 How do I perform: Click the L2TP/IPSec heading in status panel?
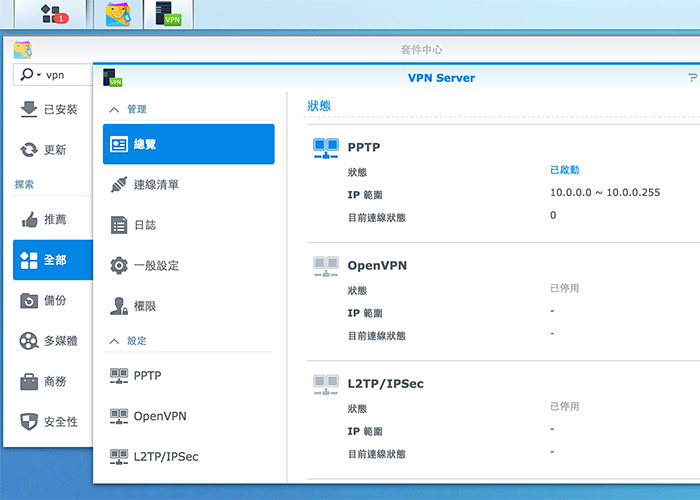(386, 383)
